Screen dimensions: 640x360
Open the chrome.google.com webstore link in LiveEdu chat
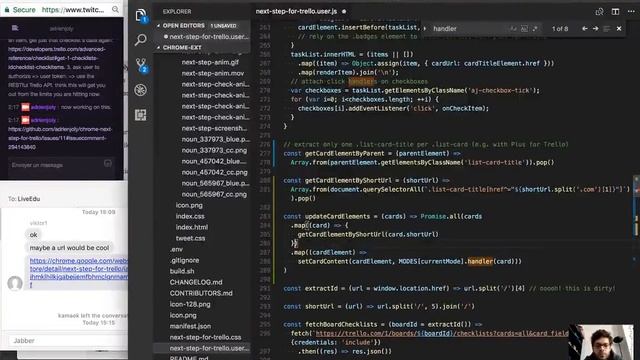tap(79, 273)
